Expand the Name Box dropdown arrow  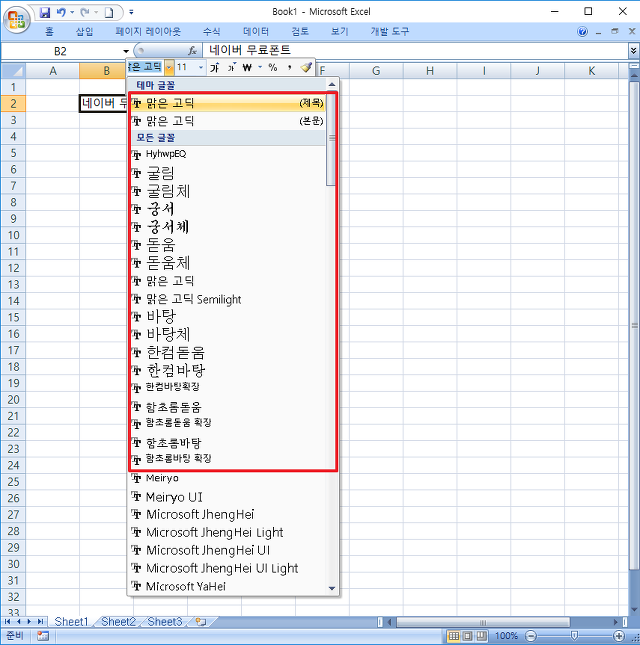click(126, 51)
